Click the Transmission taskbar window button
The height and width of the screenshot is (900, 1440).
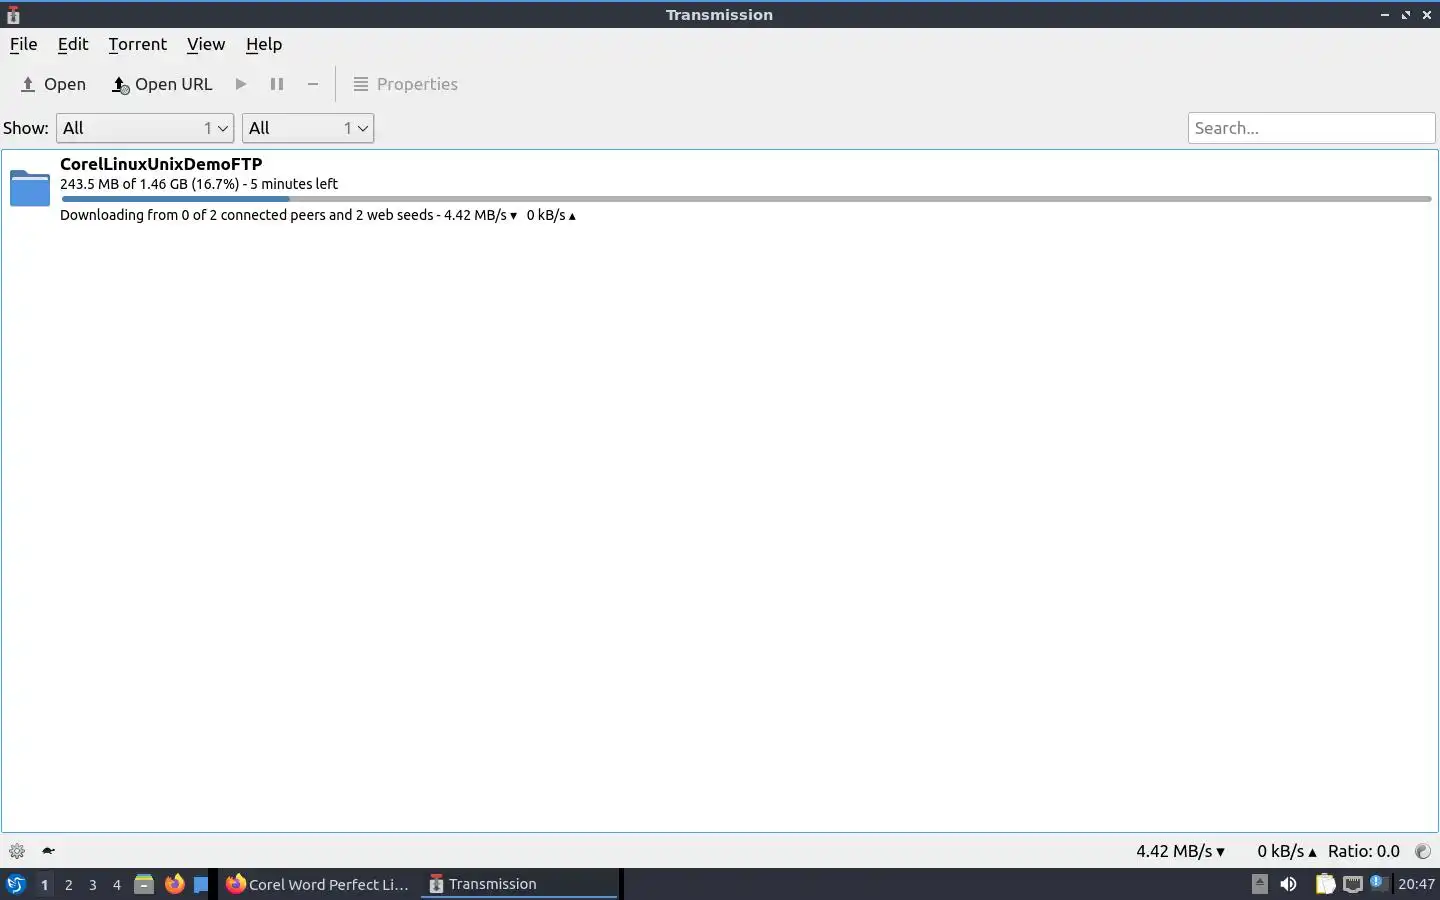[519, 884]
